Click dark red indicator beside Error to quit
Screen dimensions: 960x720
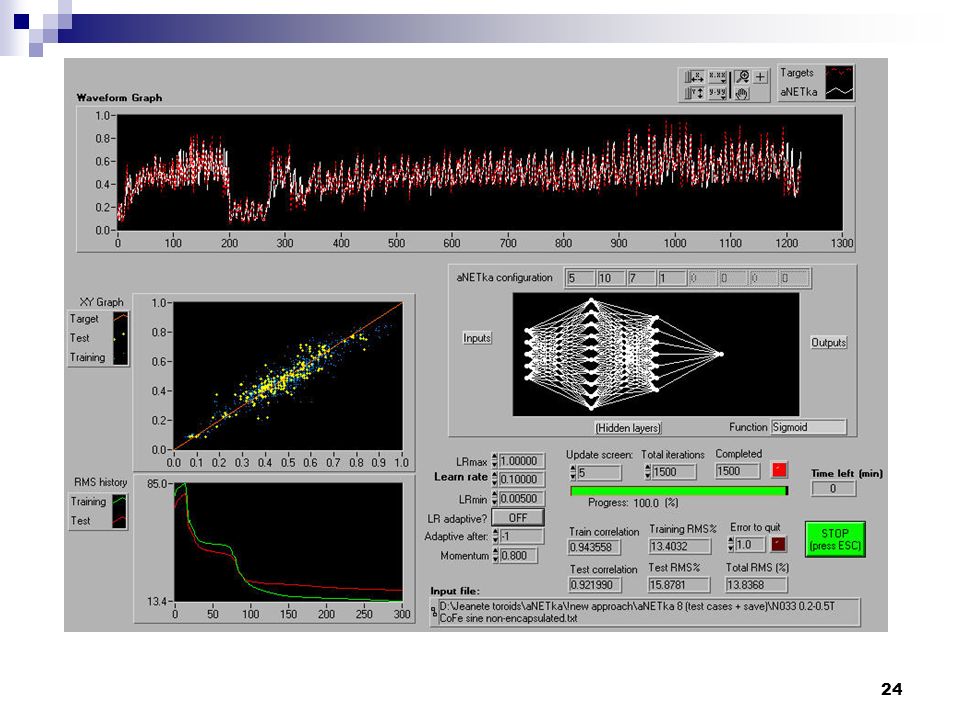coord(778,544)
